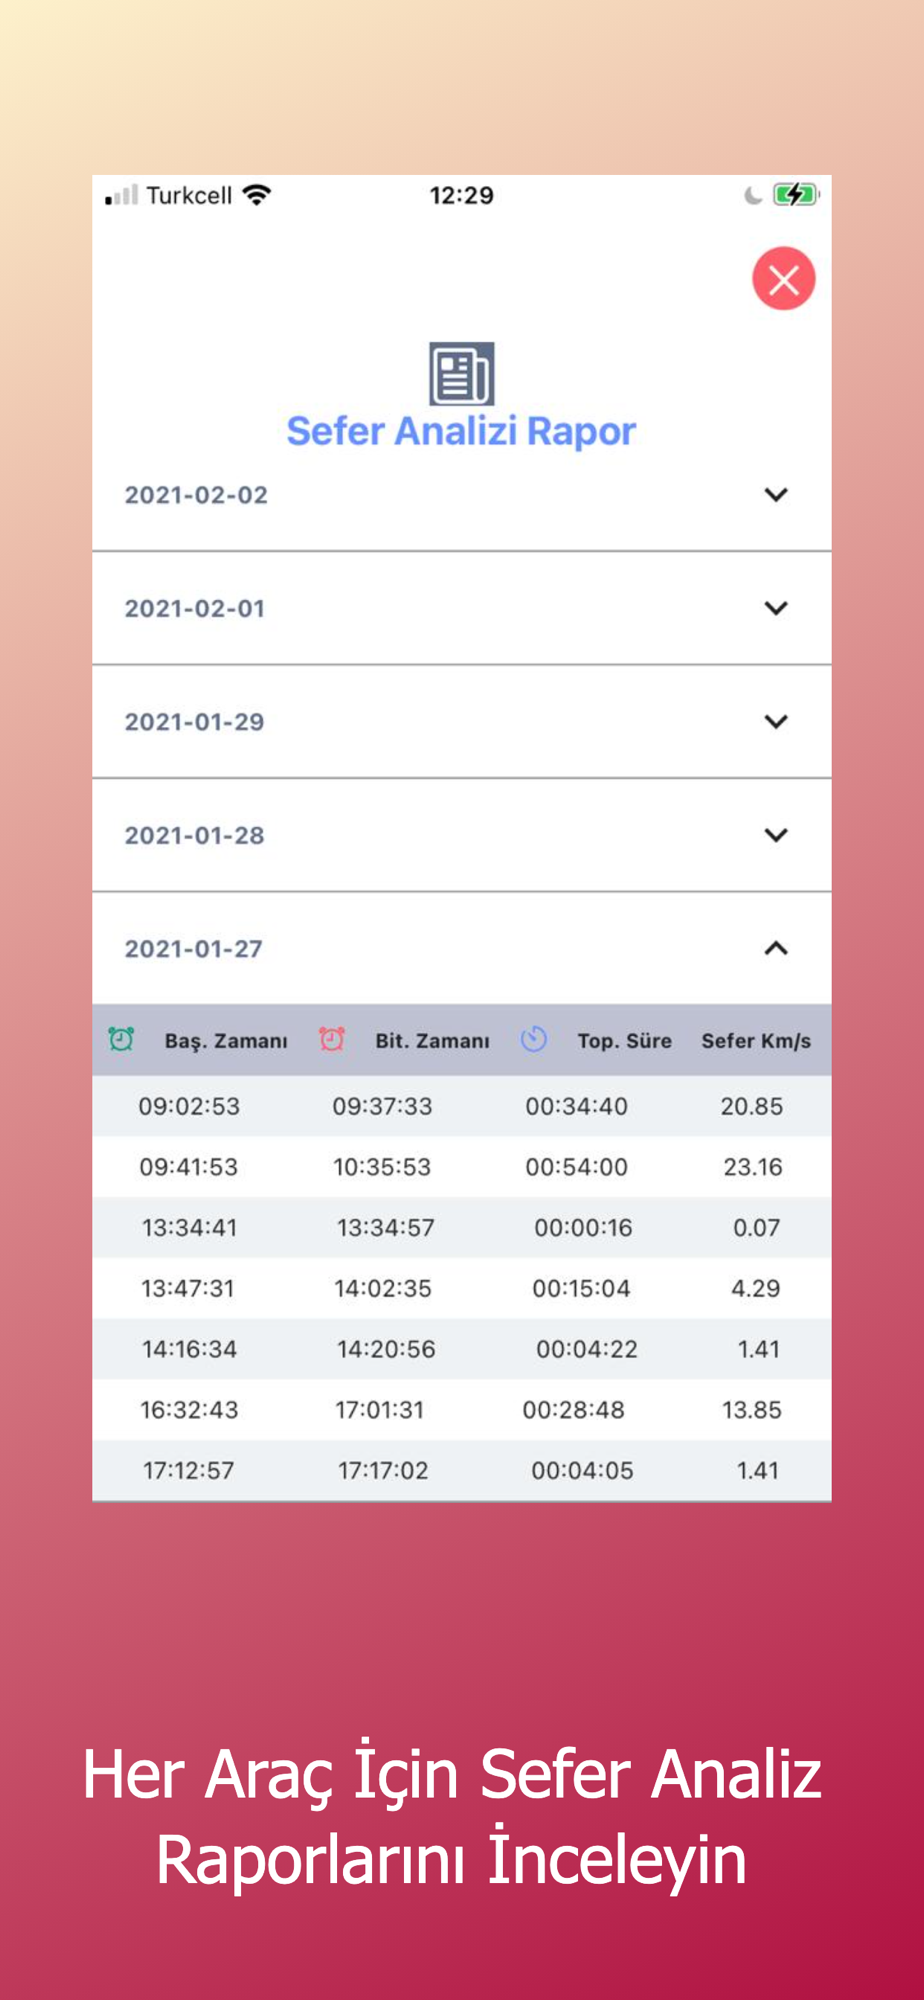924x2000 pixels.
Task: Tap the do-not-disturb moon icon
Action: (753, 195)
